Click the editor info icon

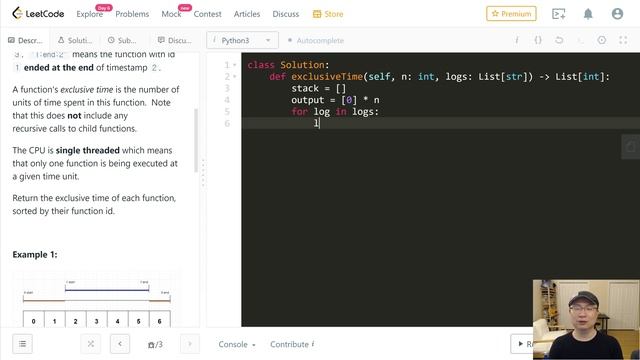(x=517, y=40)
